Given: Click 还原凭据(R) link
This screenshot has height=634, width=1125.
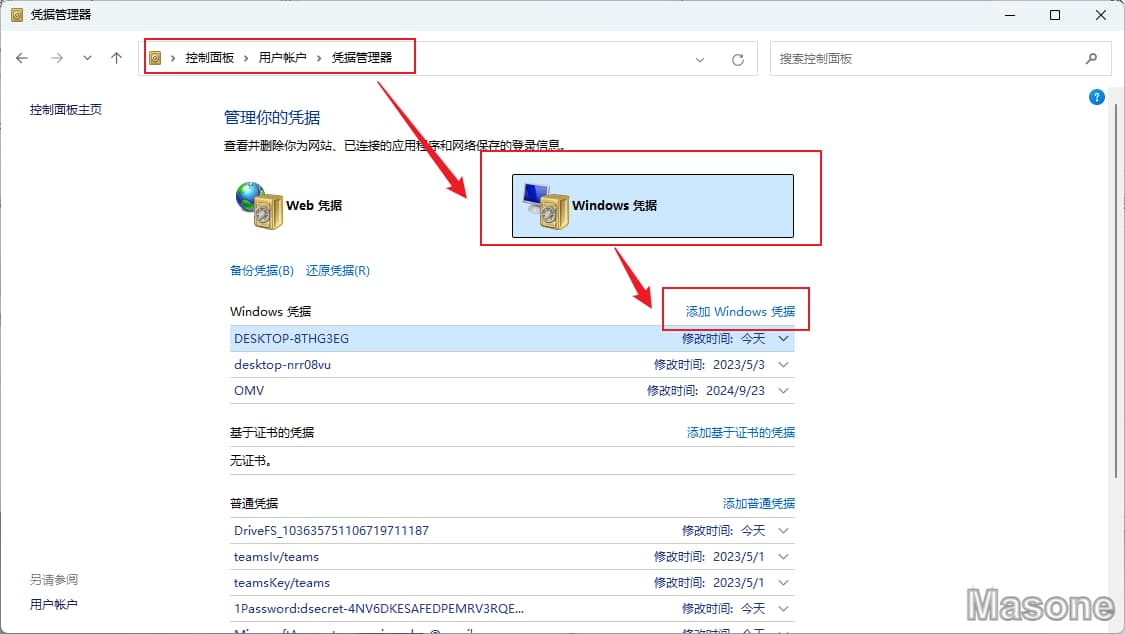Looking at the screenshot, I should point(338,270).
